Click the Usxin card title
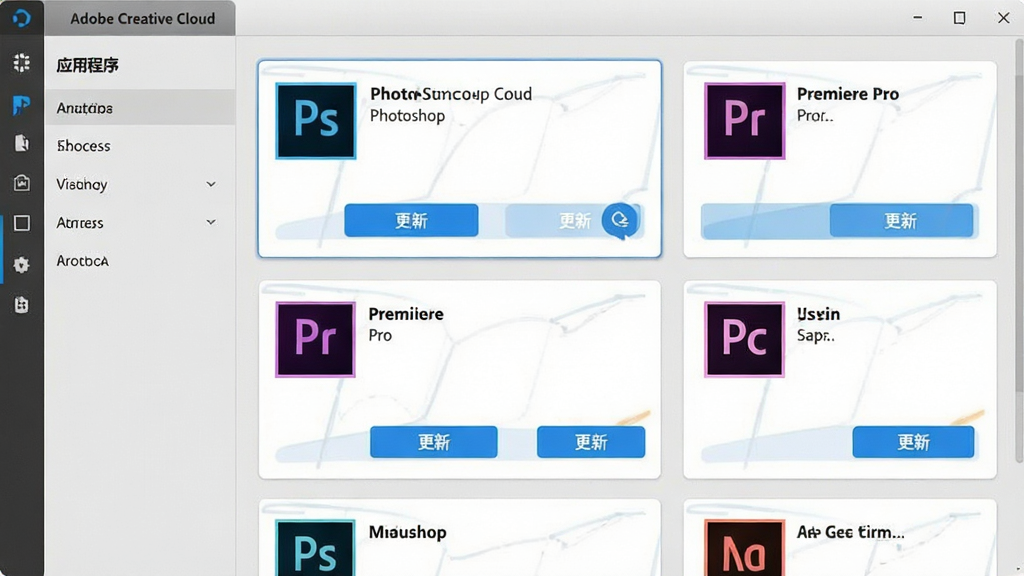The width and height of the screenshot is (1024, 576). click(818, 314)
